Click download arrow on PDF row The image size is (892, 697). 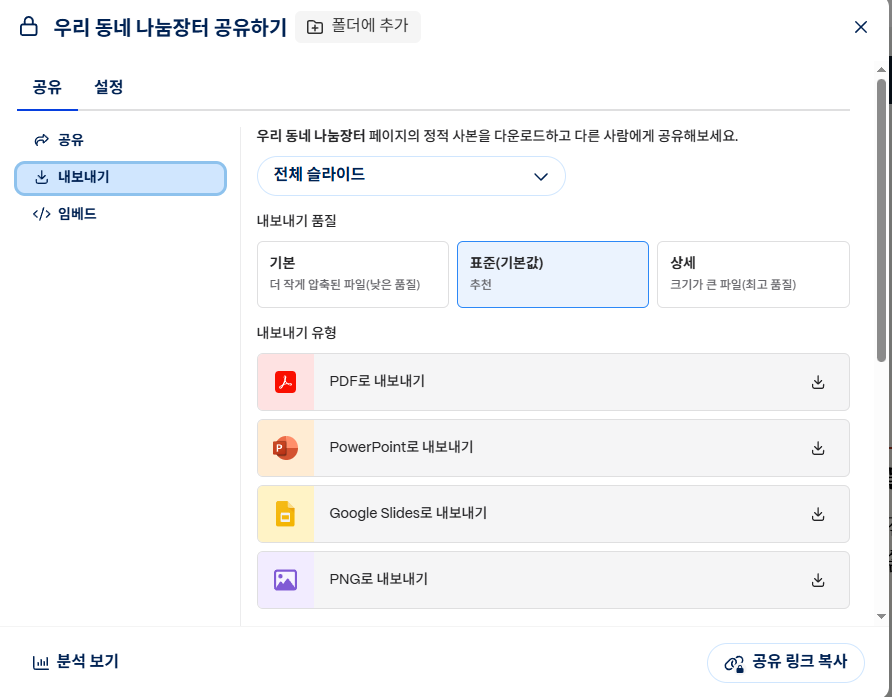click(818, 382)
